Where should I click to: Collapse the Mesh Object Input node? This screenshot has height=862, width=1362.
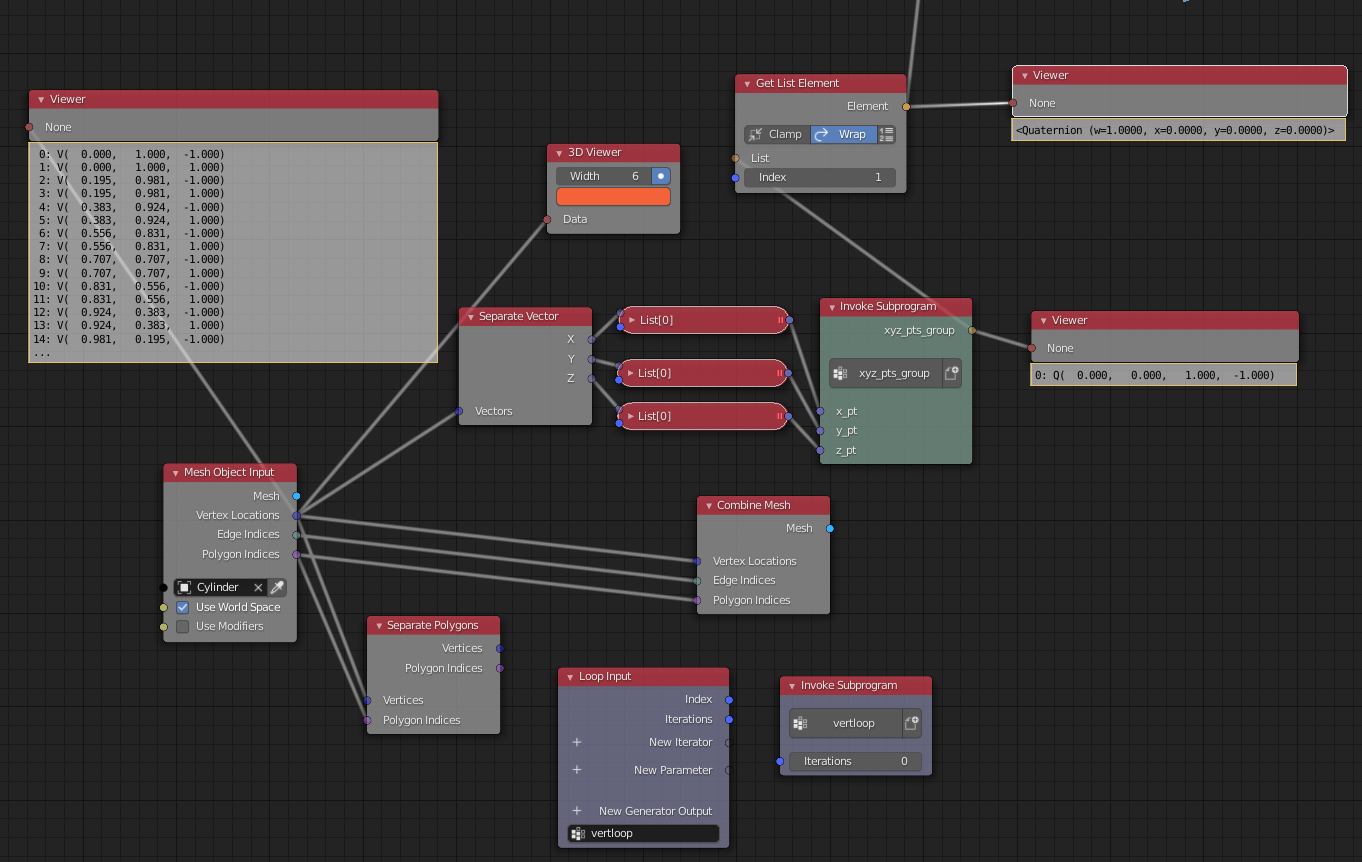tap(174, 473)
